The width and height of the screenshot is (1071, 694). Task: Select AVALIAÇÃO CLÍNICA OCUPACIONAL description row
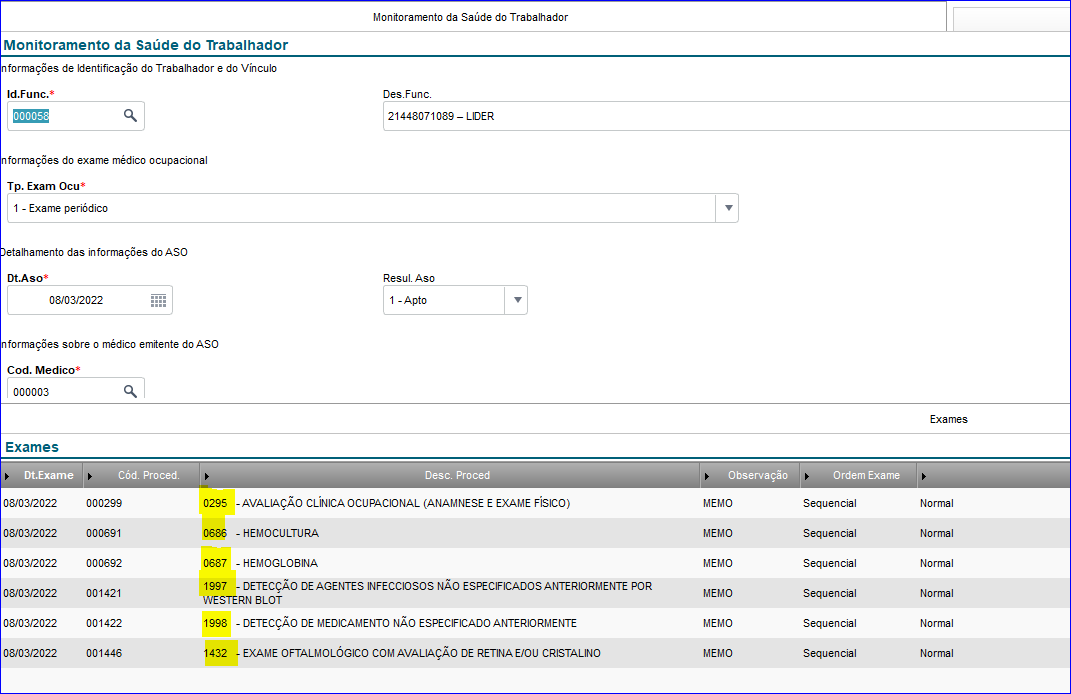point(387,503)
